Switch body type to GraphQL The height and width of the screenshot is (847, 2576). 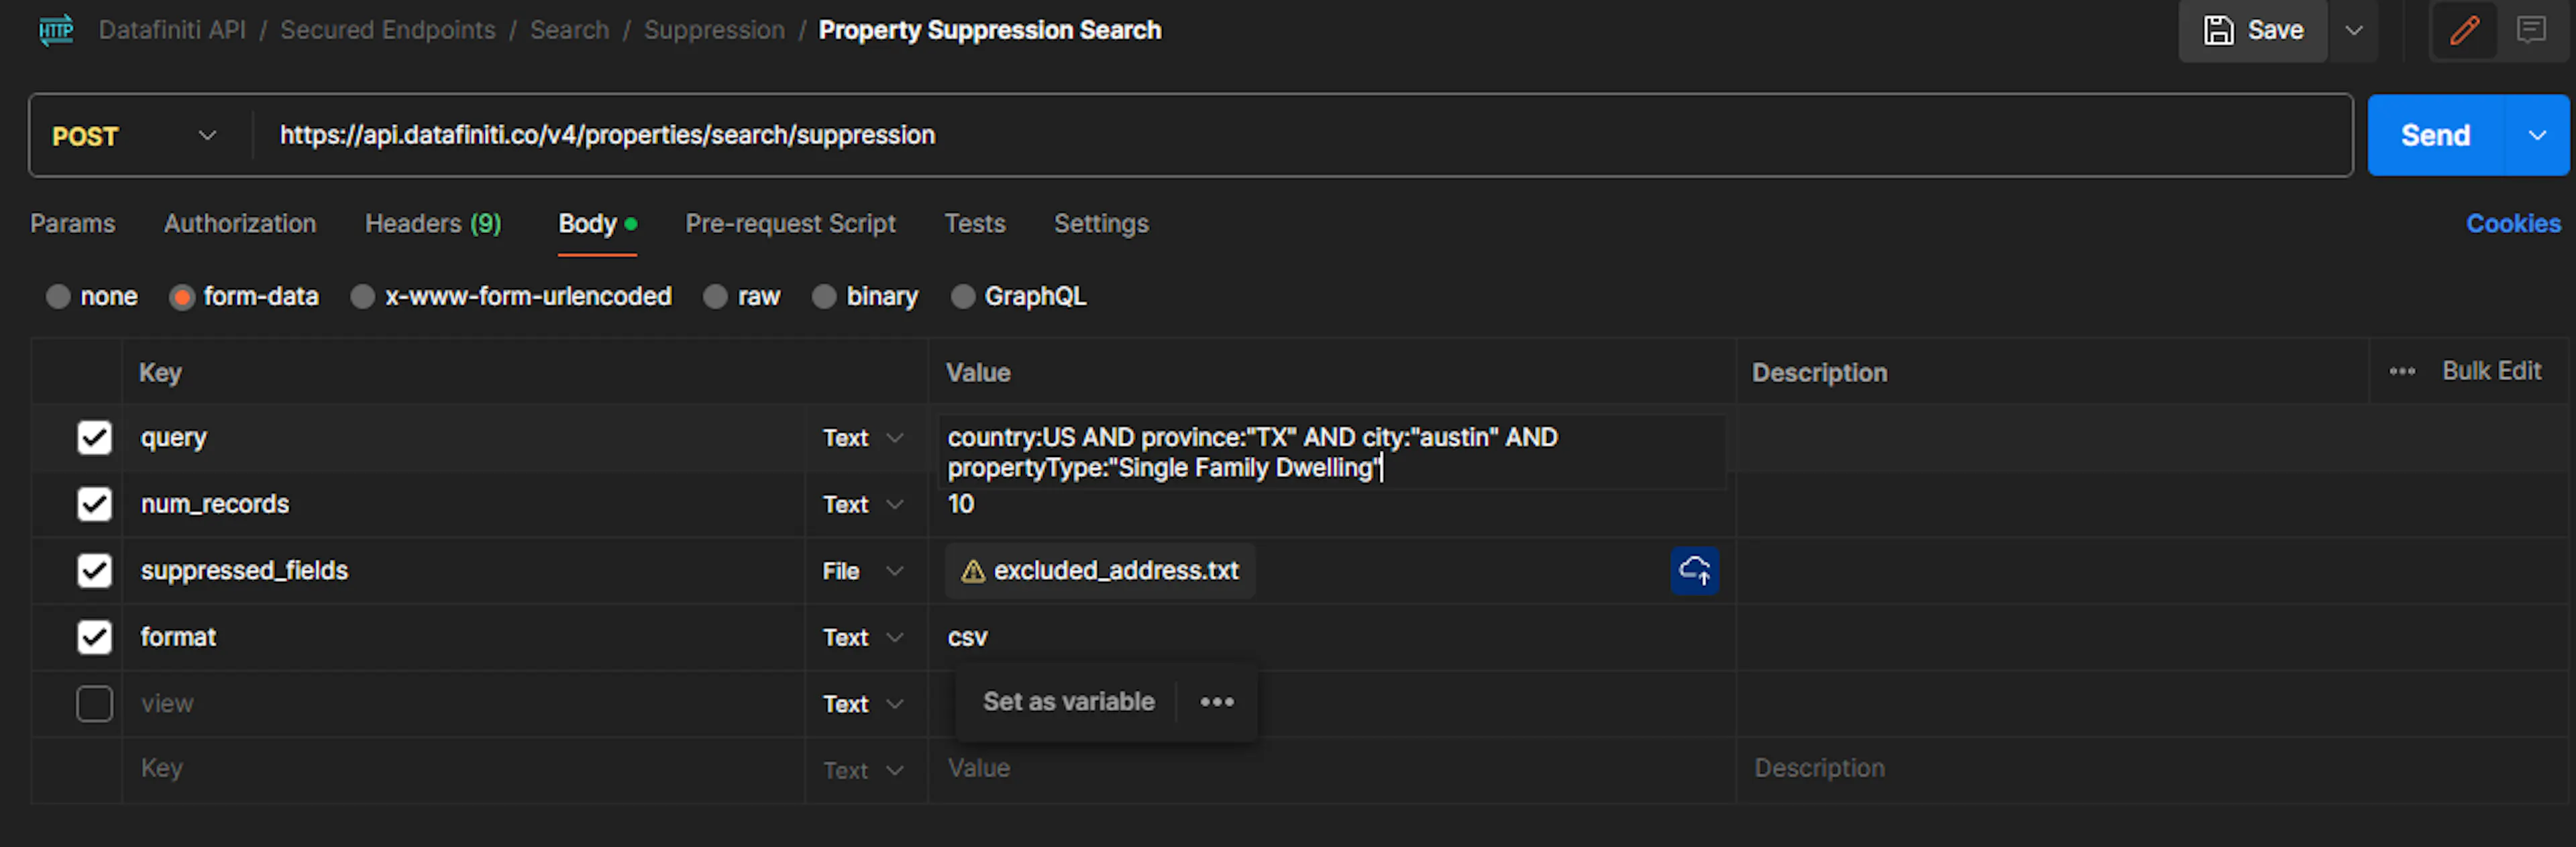(x=963, y=296)
